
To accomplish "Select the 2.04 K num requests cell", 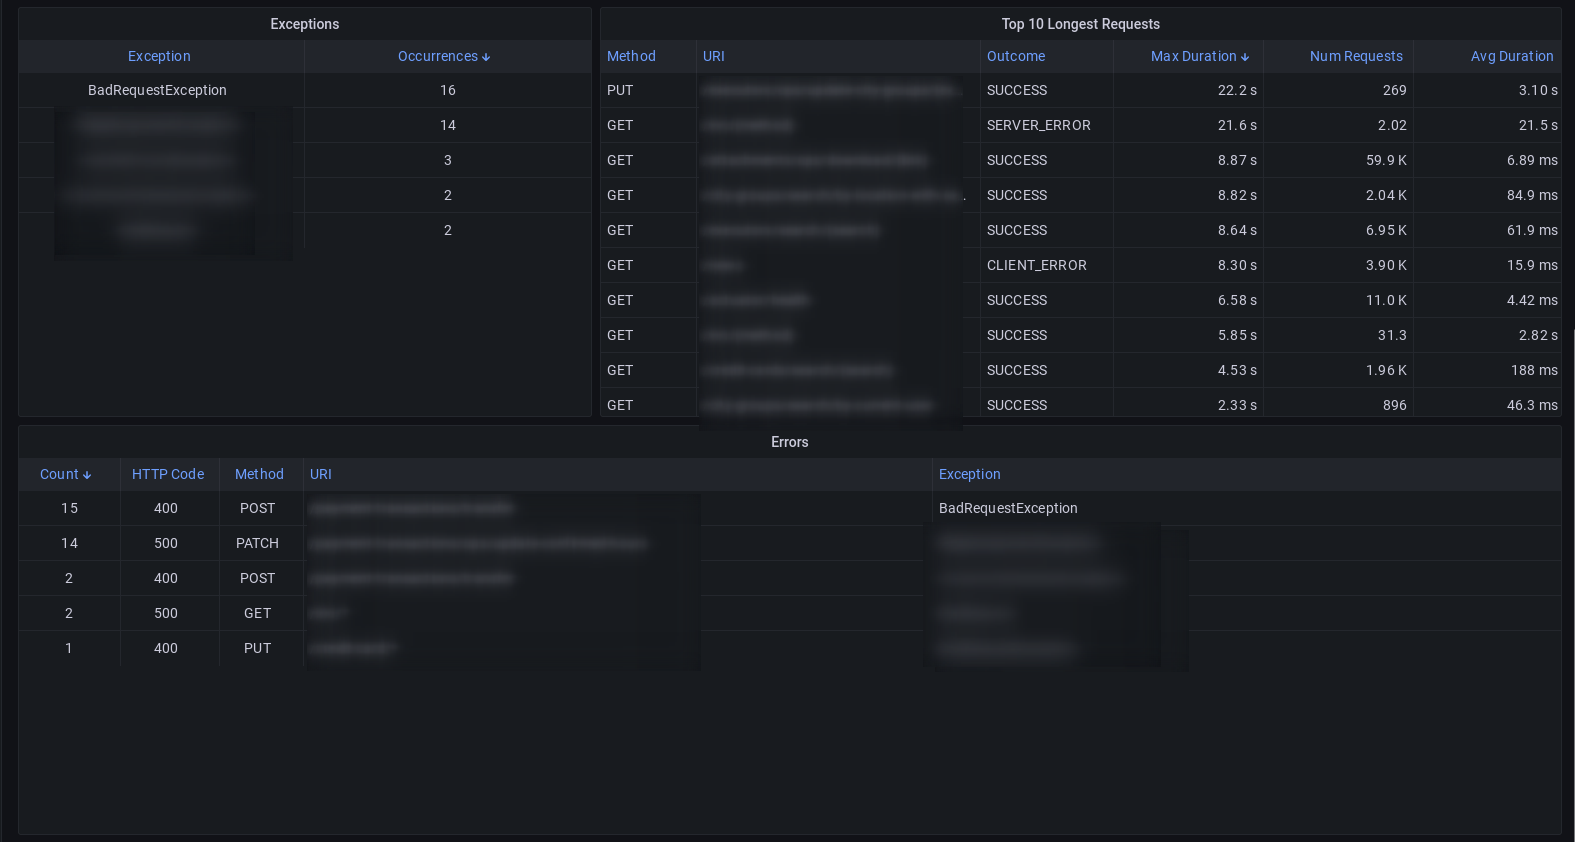I will click(x=1386, y=195).
